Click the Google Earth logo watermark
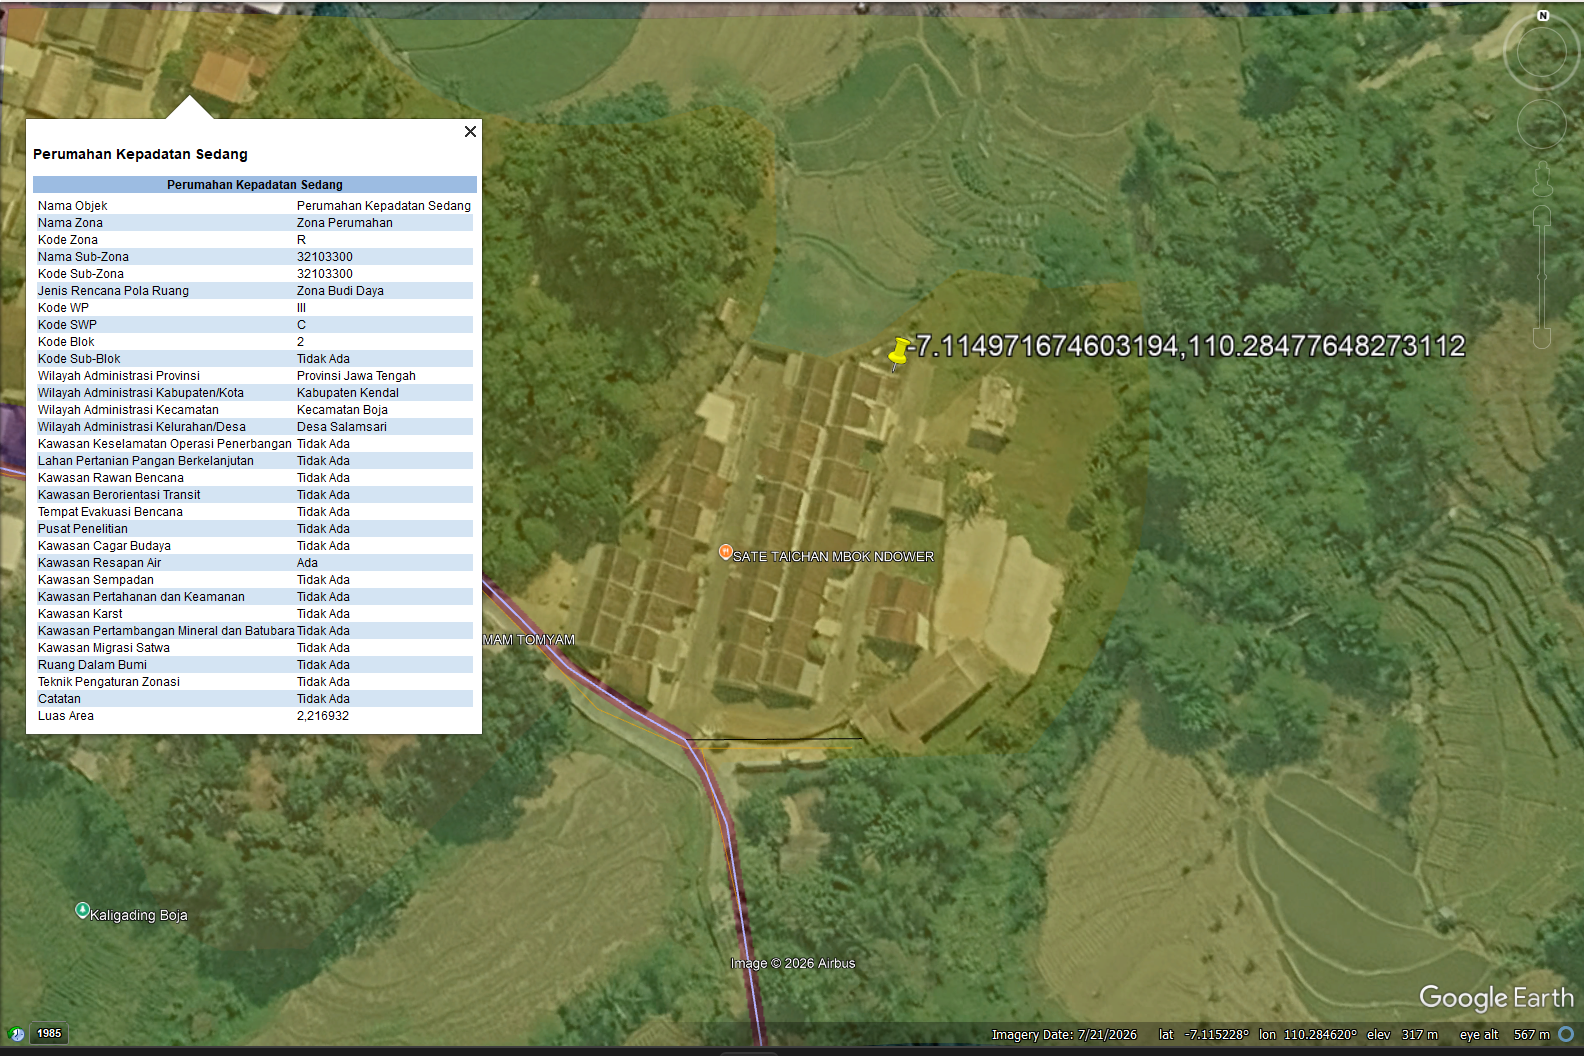The height and width of the screenshot is (1056, 1584). [1496, 997]
